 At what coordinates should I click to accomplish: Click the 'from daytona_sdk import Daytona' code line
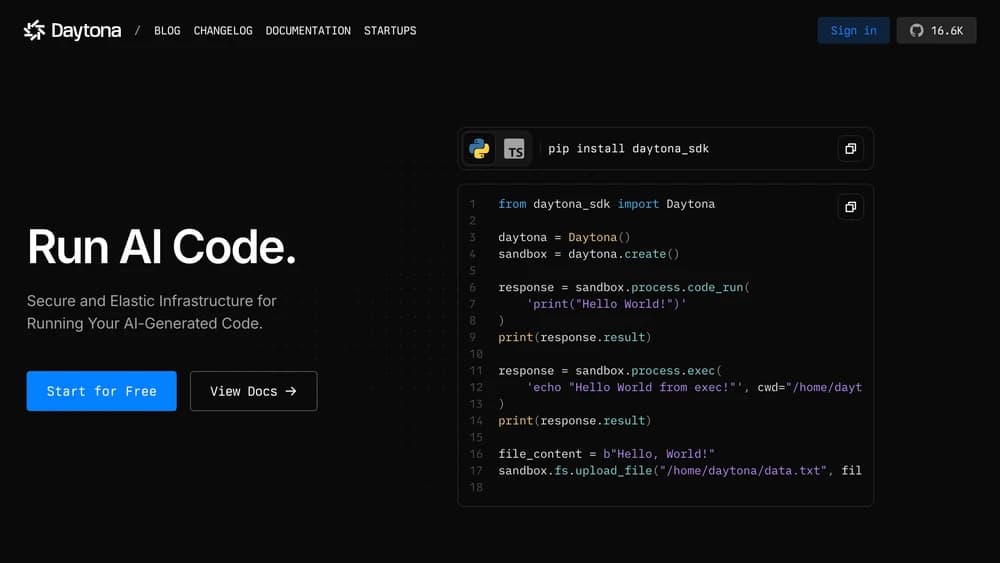click(x=607, y=204)
